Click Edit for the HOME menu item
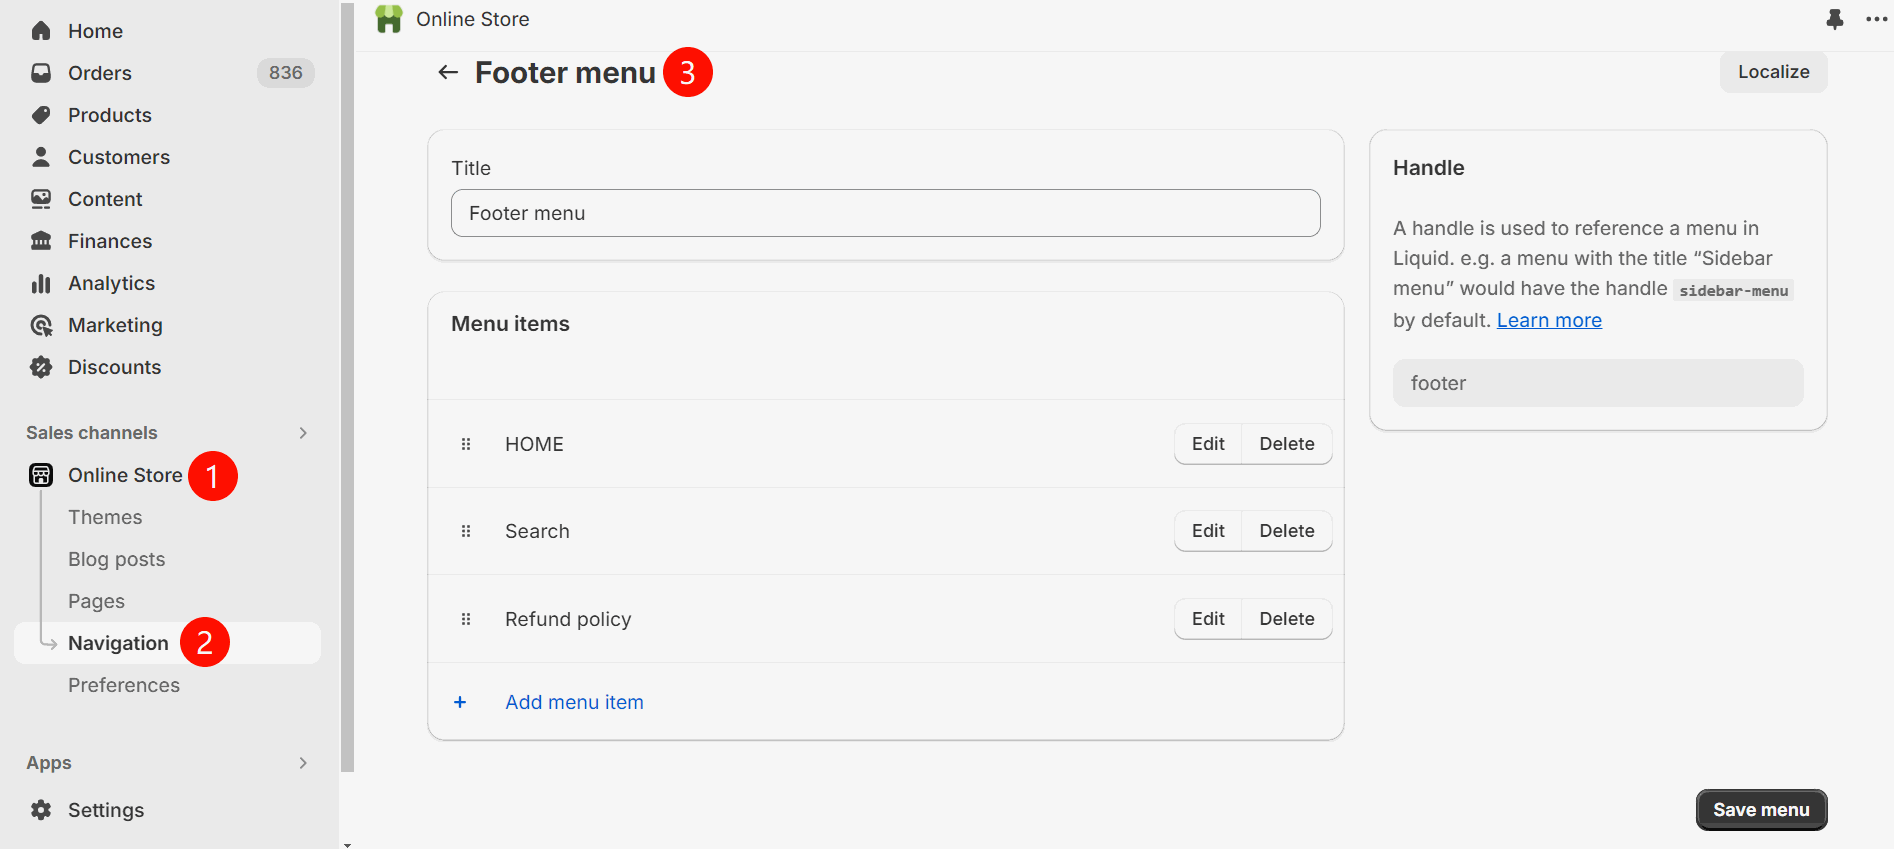Image resolution: width=1894 pixels, height=849 pixels. [1208, 444]
